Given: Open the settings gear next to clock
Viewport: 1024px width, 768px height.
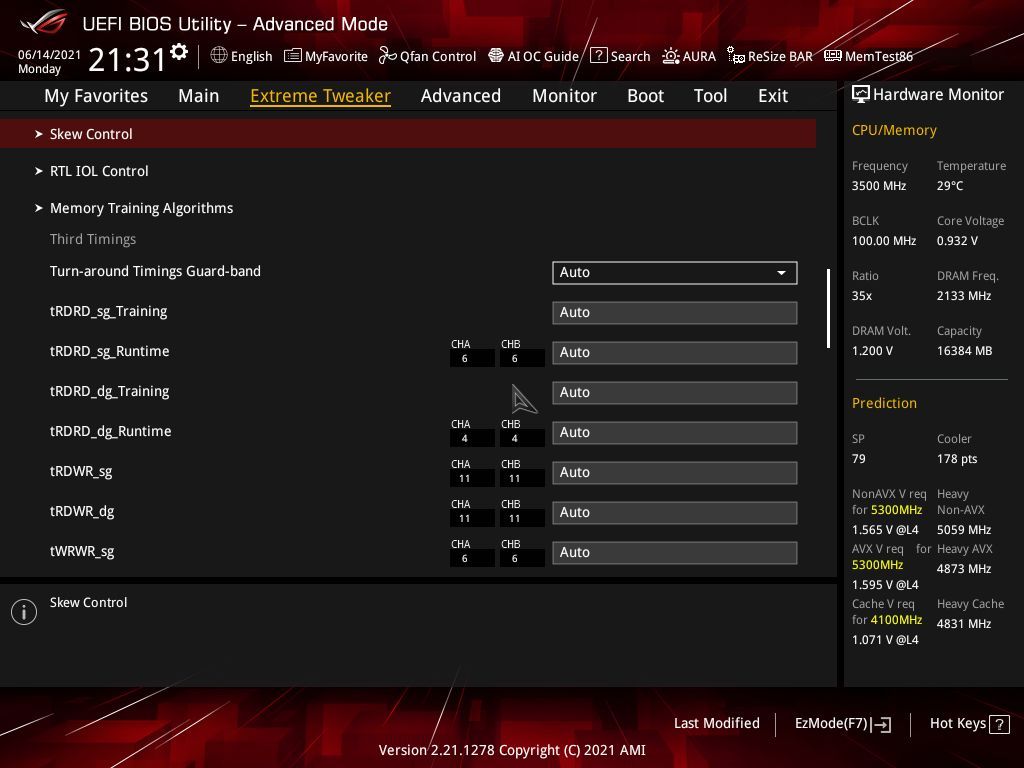Looking at the screenshot, I should click(x=178, y=52).
